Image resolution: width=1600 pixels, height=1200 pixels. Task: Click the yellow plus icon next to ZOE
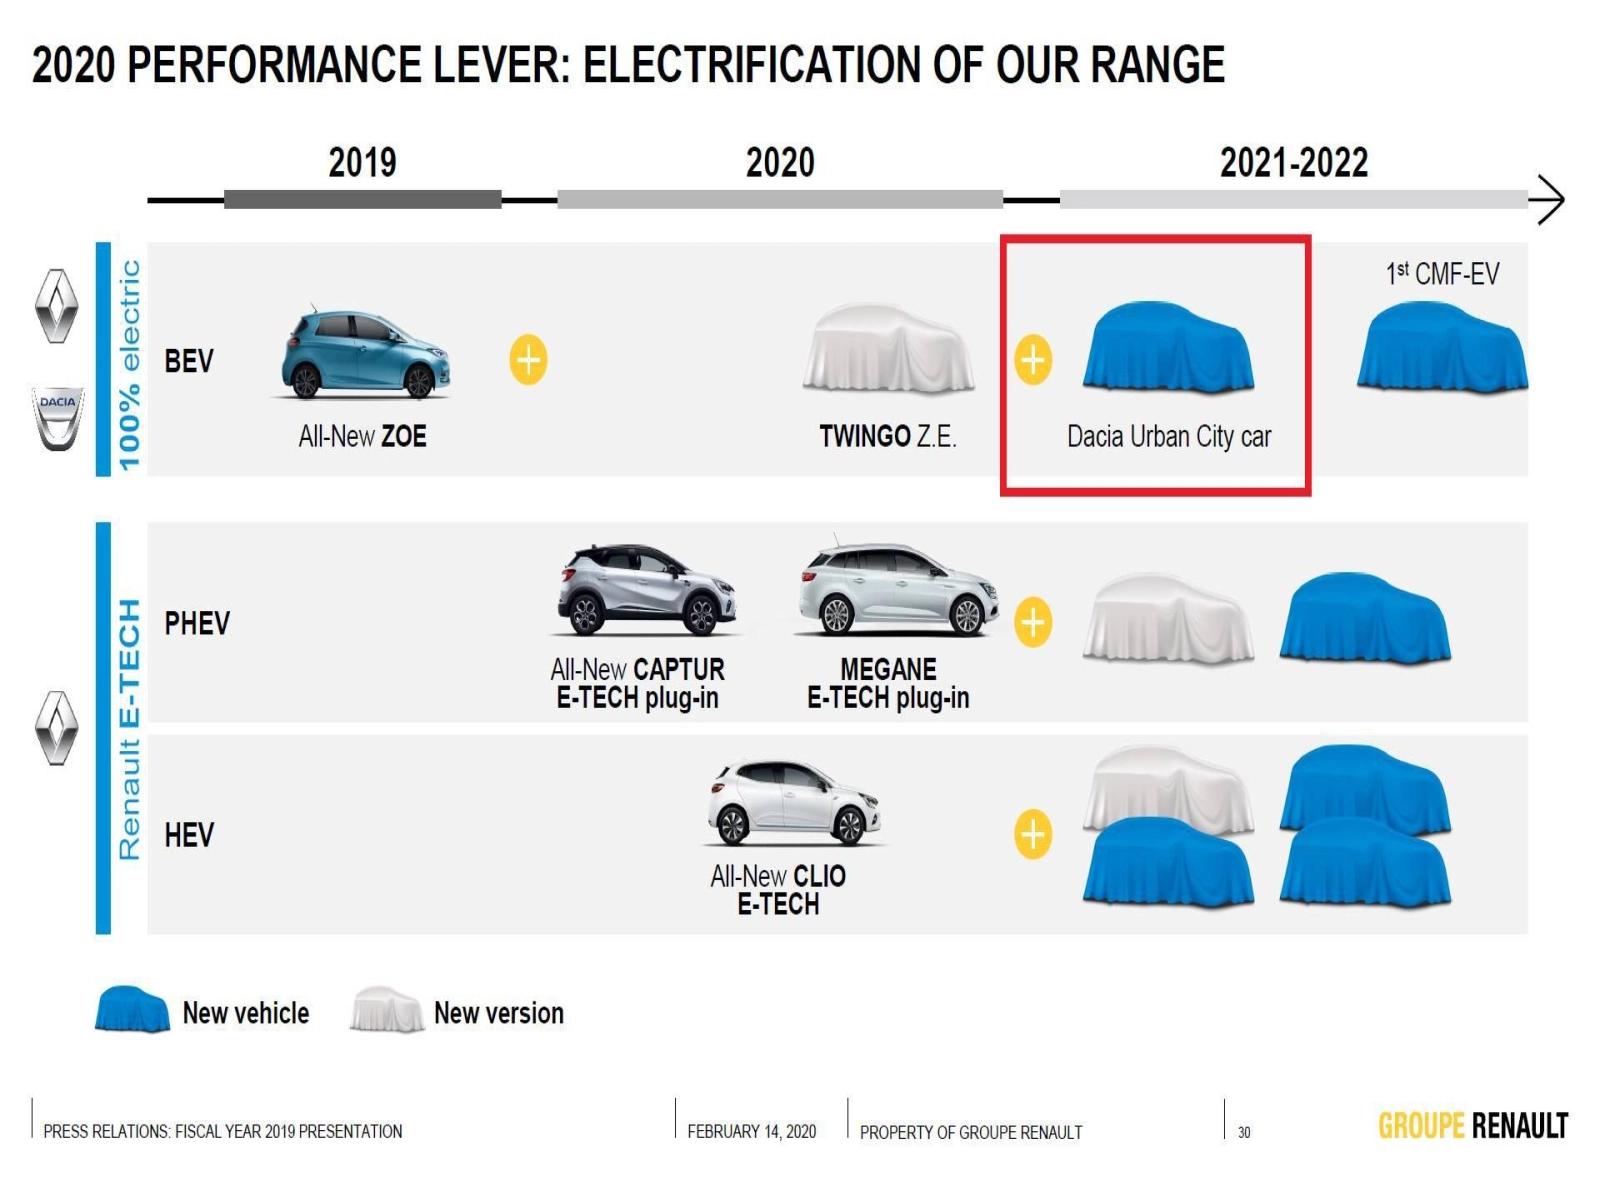click(528, 360)
